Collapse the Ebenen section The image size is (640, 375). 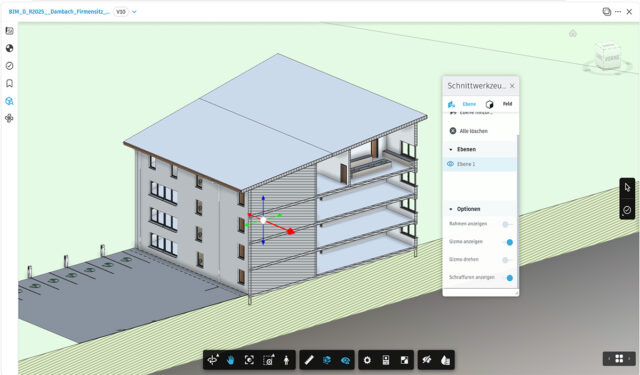pos(451,149)
